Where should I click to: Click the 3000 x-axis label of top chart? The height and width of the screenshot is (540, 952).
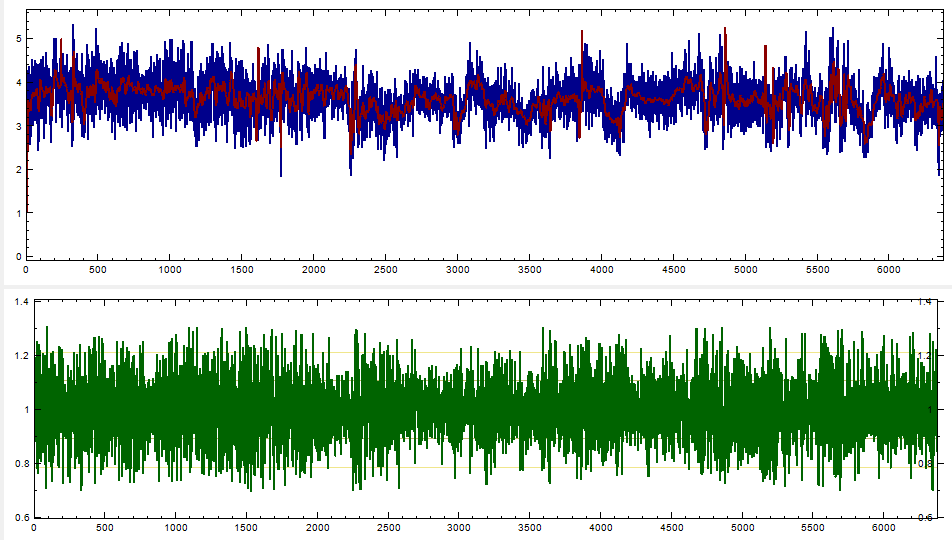coord(457,270)
